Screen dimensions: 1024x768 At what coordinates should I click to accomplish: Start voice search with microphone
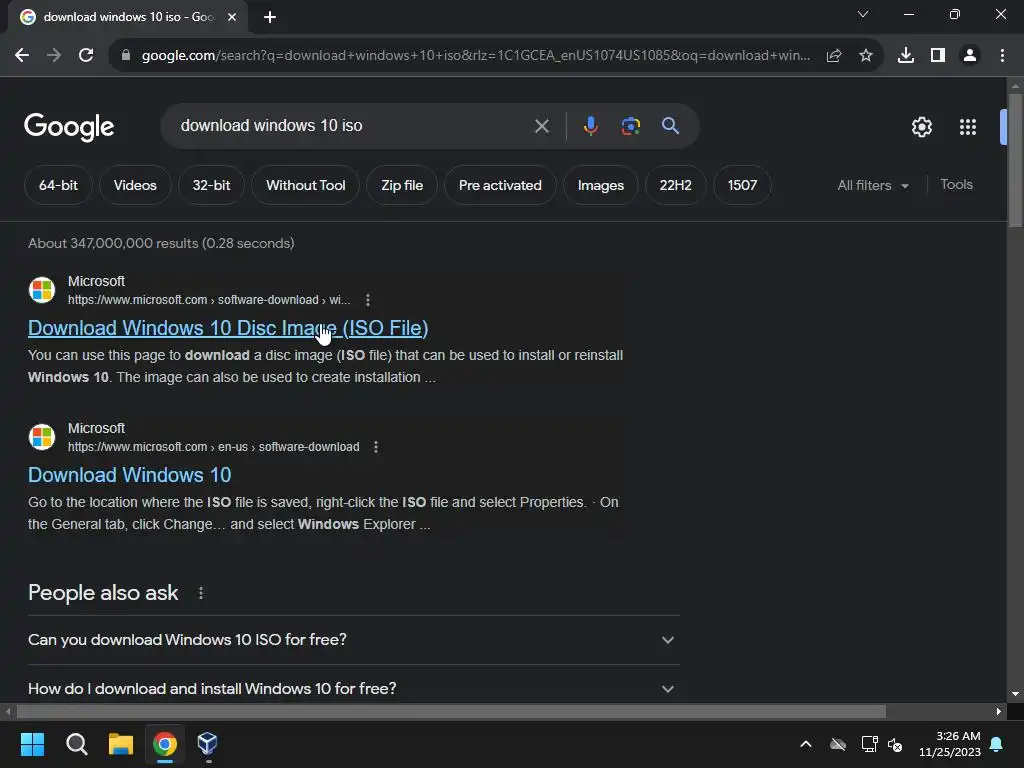[590, 126]
